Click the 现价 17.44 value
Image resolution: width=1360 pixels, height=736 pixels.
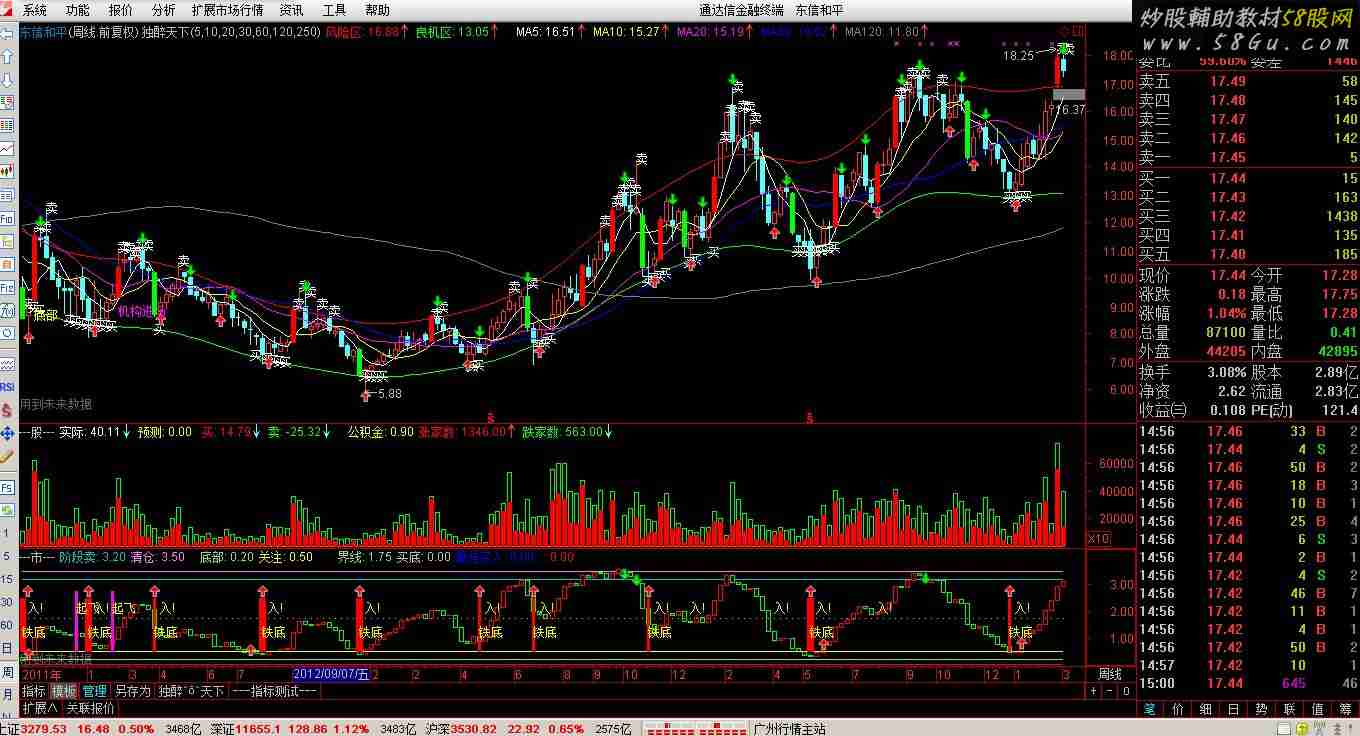coord(1227,275)
